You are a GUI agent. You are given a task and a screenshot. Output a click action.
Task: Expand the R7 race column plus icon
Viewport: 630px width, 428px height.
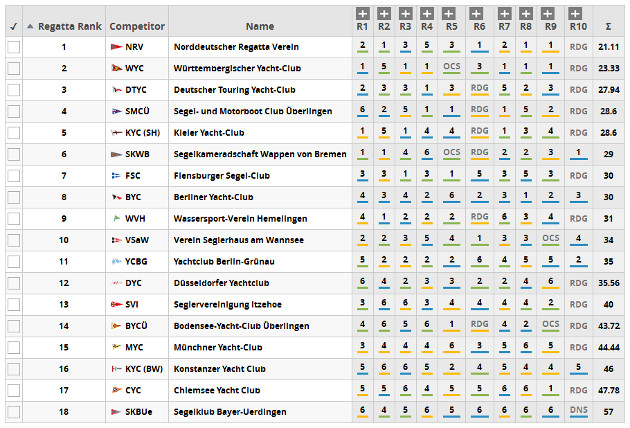pos(504,14)
